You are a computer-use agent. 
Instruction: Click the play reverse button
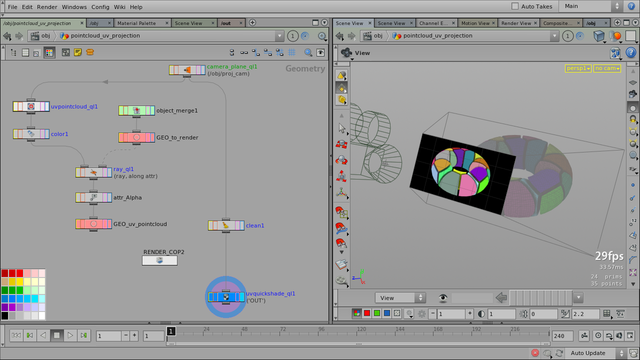click(x=43, y=336)
